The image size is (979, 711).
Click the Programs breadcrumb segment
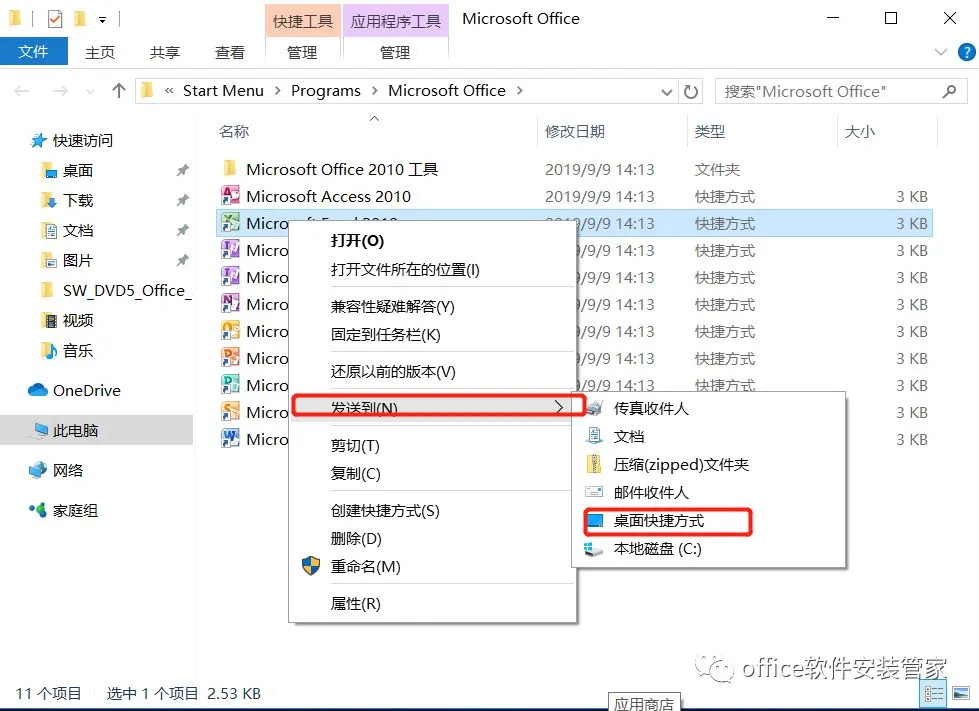[326, 91]
